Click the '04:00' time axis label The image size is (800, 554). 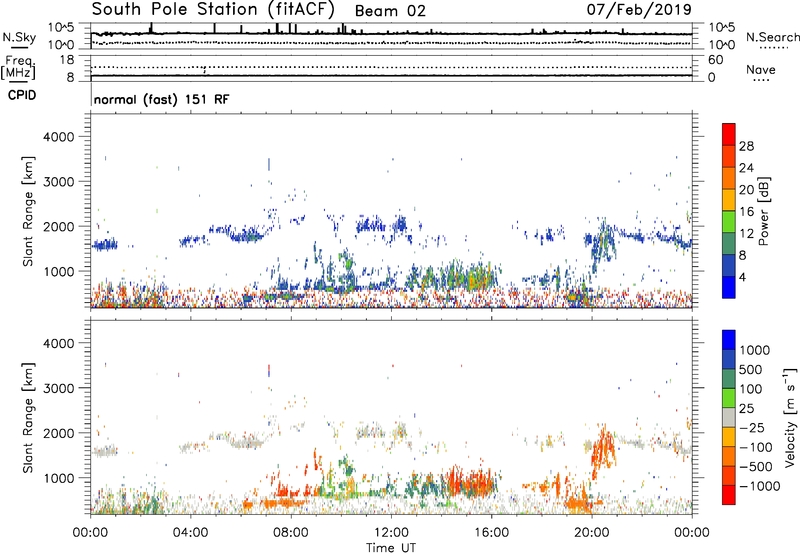[191, 533]
